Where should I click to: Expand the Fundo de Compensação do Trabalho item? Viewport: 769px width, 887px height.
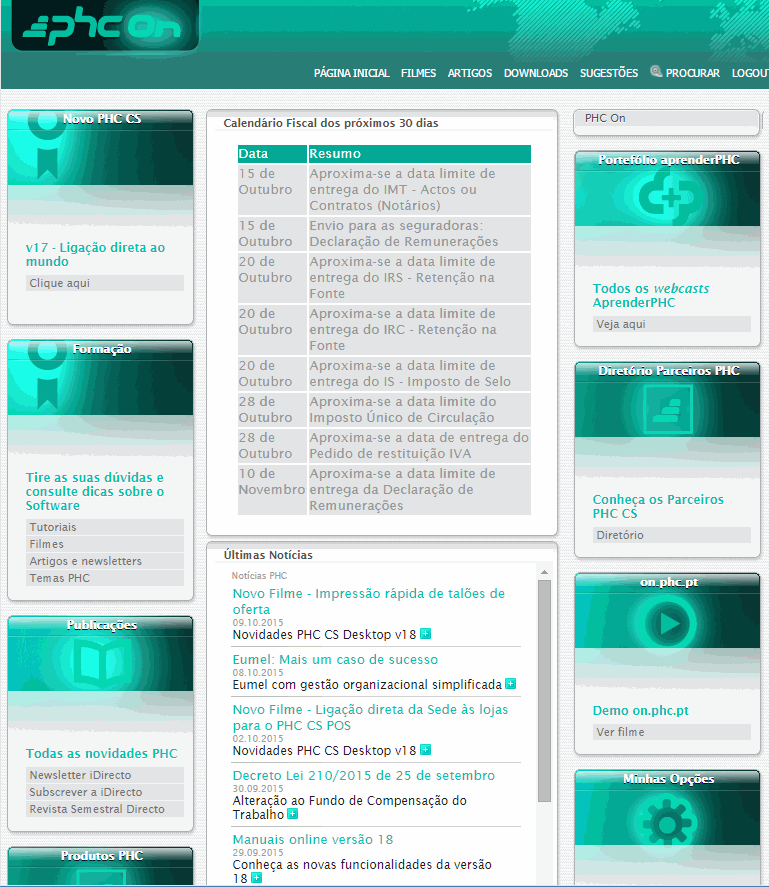292,814
